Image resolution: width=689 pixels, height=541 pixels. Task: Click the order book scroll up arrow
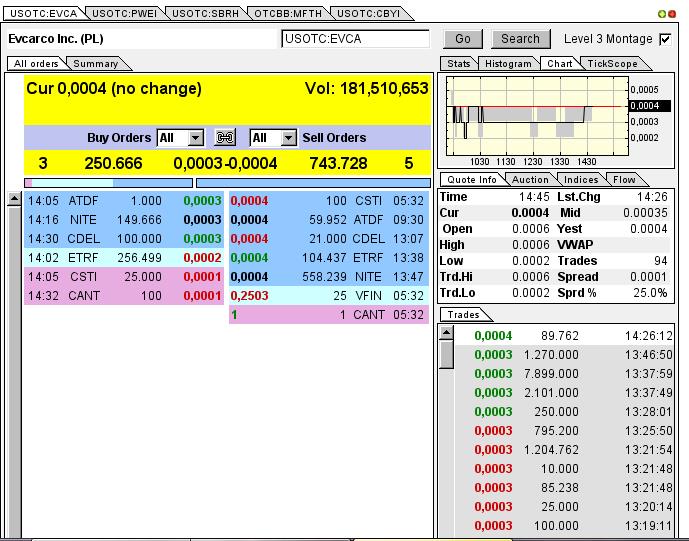tap(15, 199)
